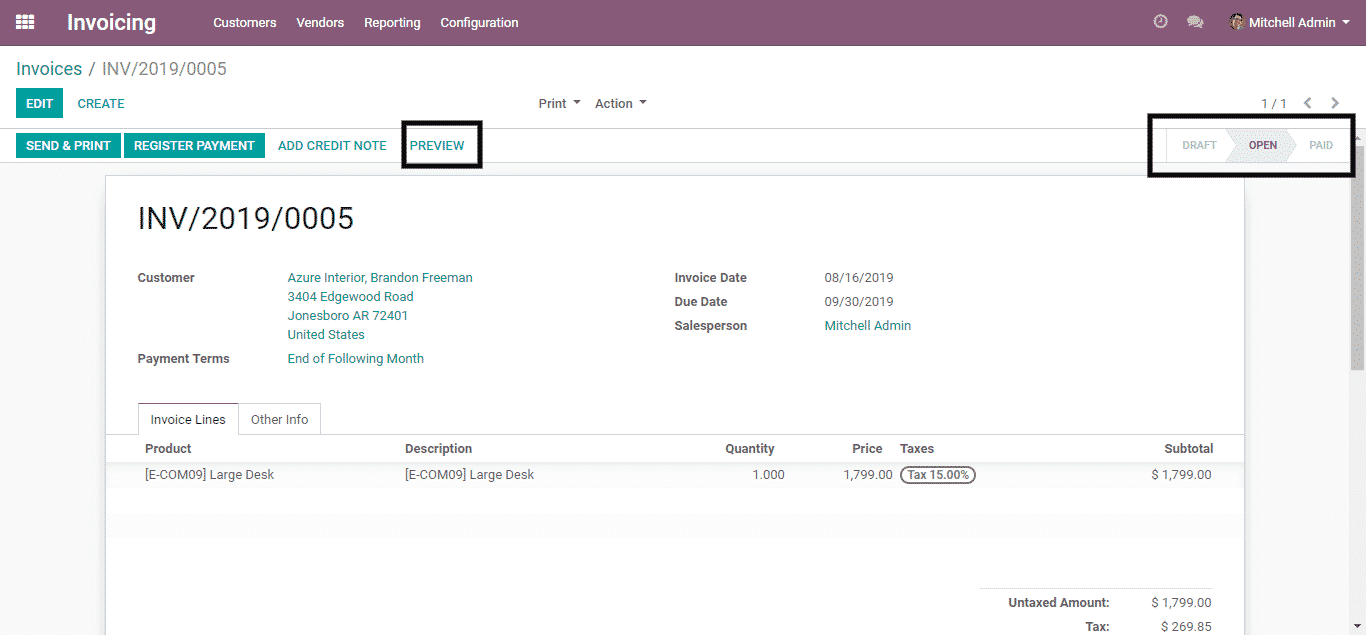Open the Reporting menu

pyautogui.click(x=392, y=22)
